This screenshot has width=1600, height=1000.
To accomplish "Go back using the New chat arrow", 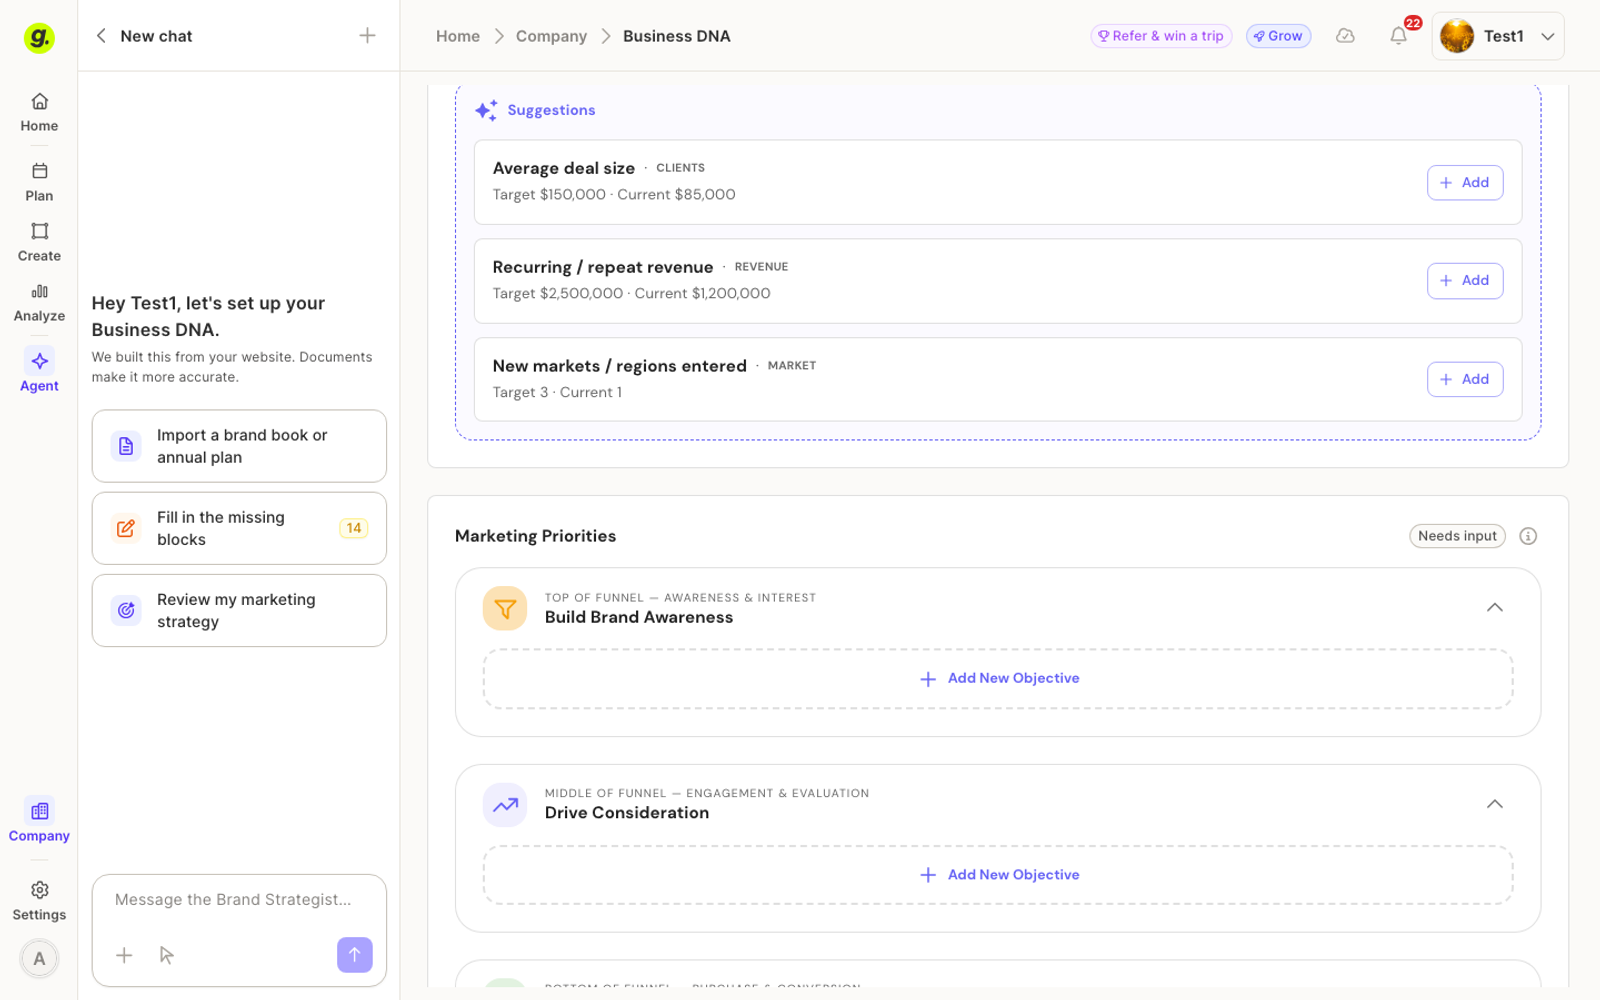I will pos(101,36).
